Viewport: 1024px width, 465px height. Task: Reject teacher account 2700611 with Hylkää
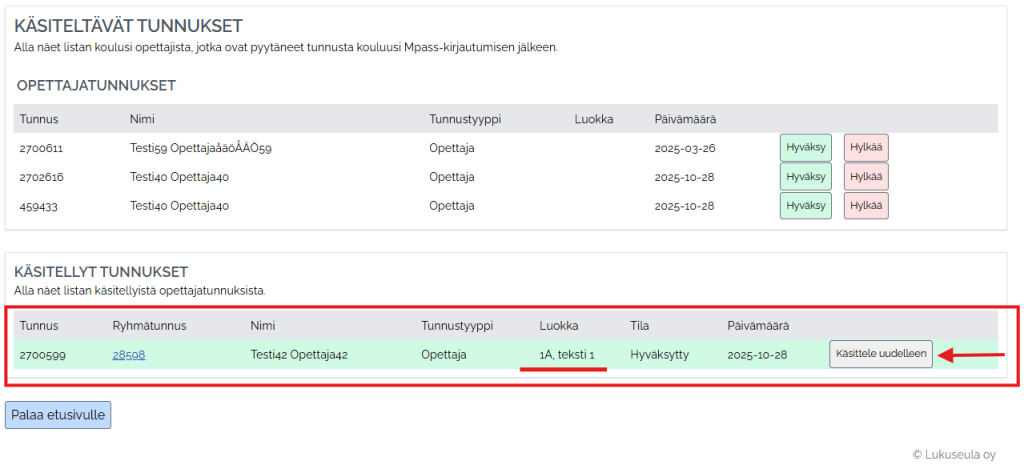click(865, 148)
